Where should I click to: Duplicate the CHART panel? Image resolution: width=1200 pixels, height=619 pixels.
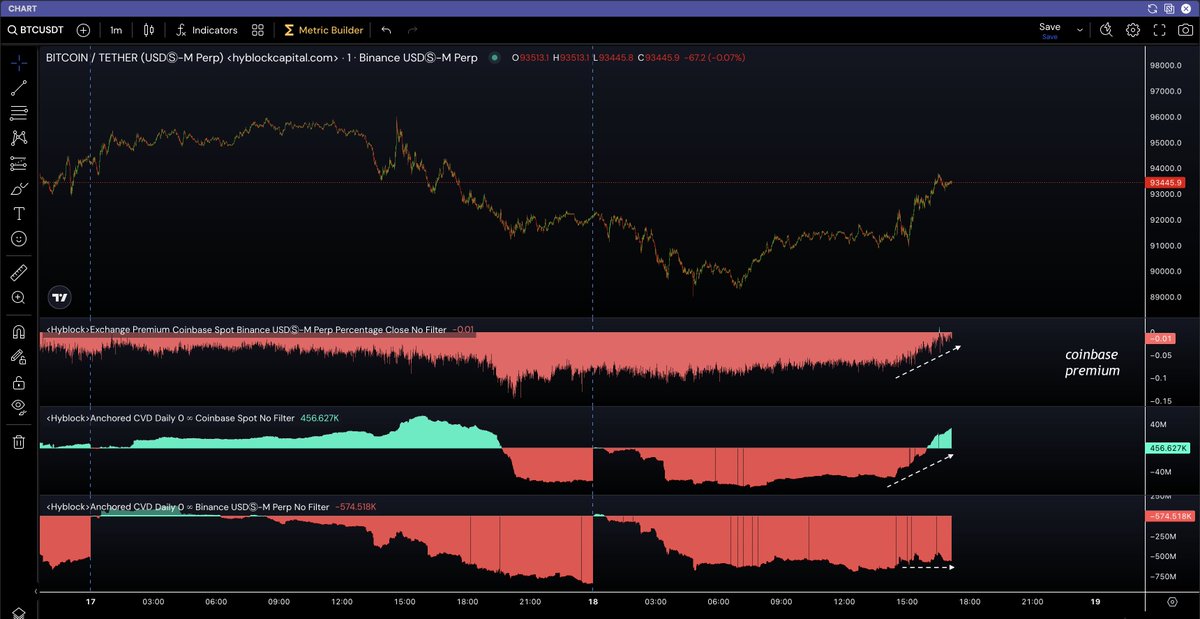pos(1170,7)
